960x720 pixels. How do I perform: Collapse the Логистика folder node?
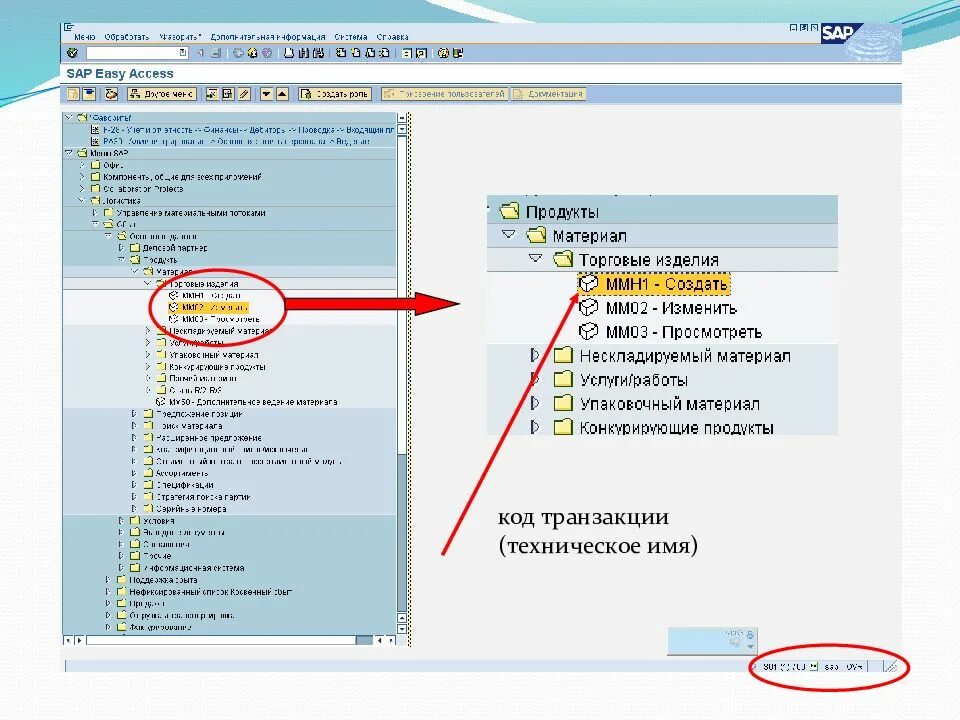82,200
